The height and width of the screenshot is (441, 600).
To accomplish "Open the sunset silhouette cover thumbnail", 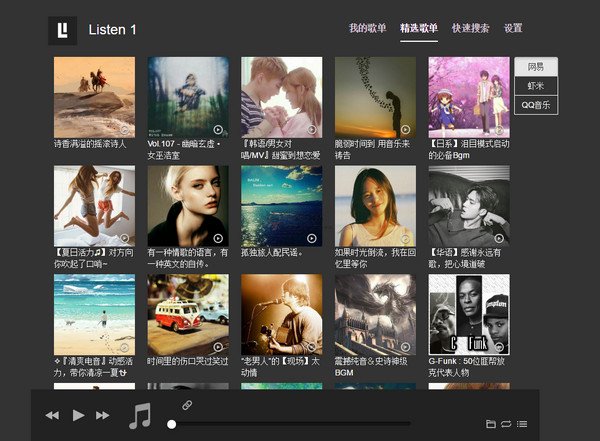I will click(x=375, y=97).
